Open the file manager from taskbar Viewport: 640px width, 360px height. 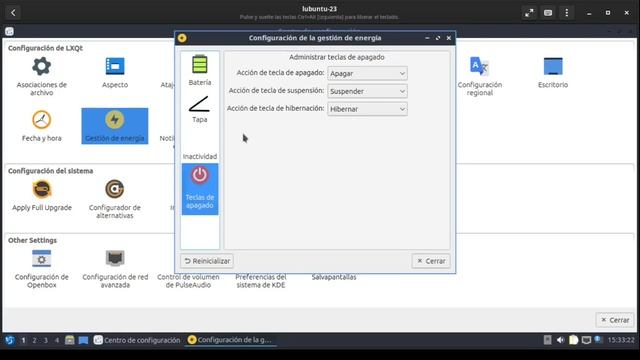point(70,340)
